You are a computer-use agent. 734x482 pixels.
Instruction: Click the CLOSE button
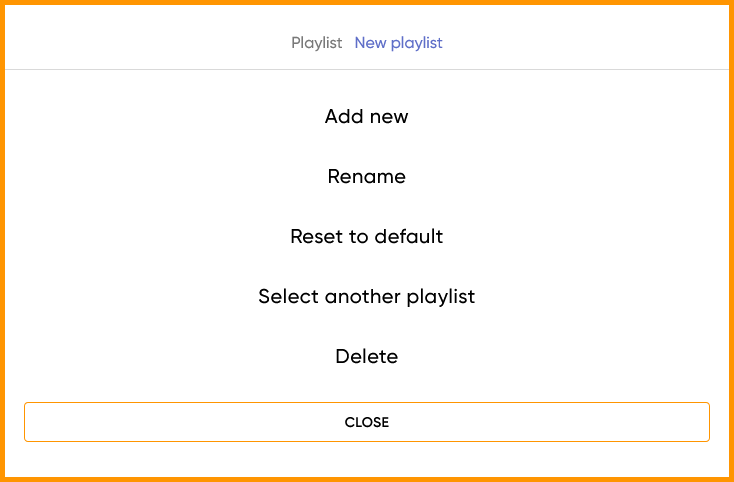click(x=367, y=422)
